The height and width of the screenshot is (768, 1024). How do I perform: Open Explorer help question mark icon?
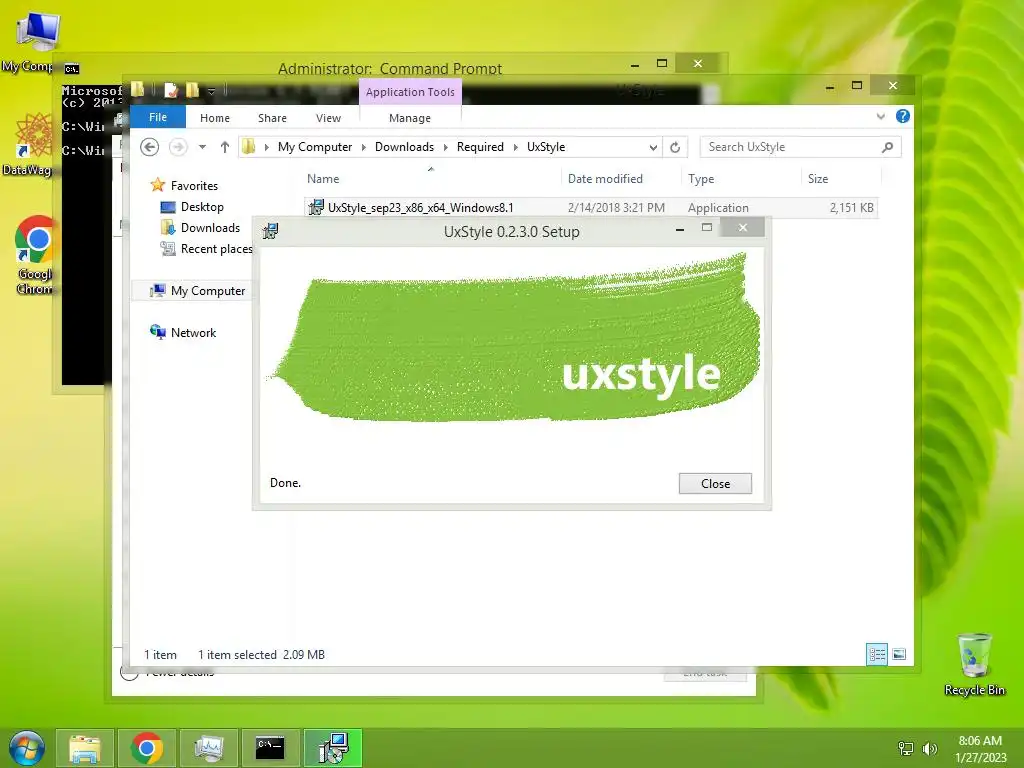tap(903, 116)
